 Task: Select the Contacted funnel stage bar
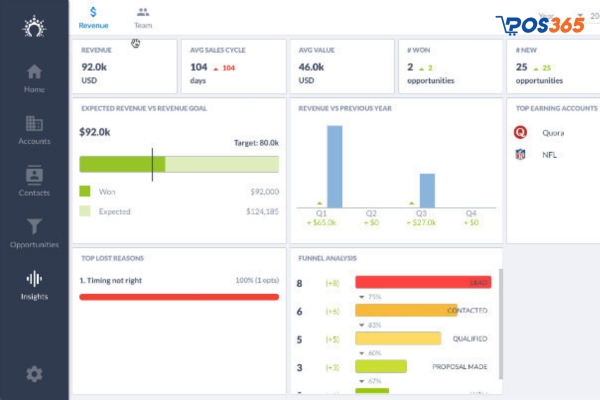coord(405,311)
